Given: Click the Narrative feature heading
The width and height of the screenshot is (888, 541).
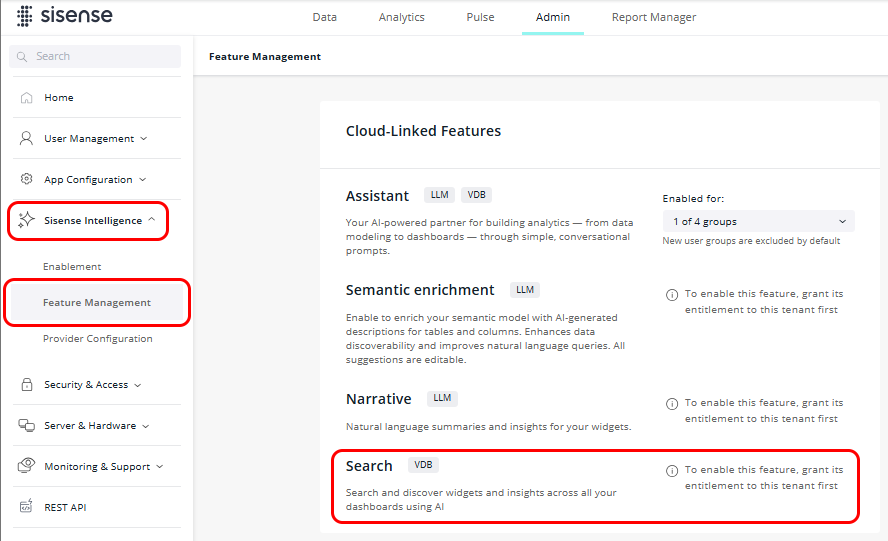Looking at the screenshot, I should [x=378, y=399].
